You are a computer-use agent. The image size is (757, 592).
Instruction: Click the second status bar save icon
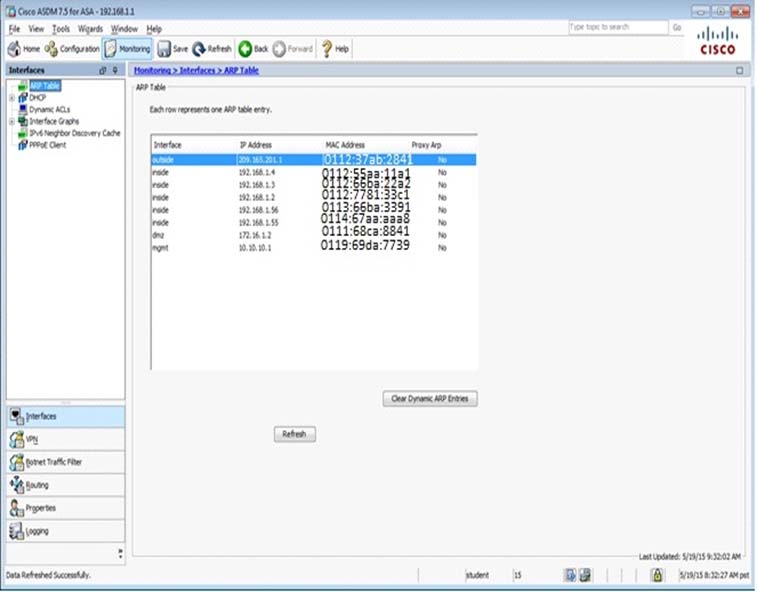tap(585, 575)
